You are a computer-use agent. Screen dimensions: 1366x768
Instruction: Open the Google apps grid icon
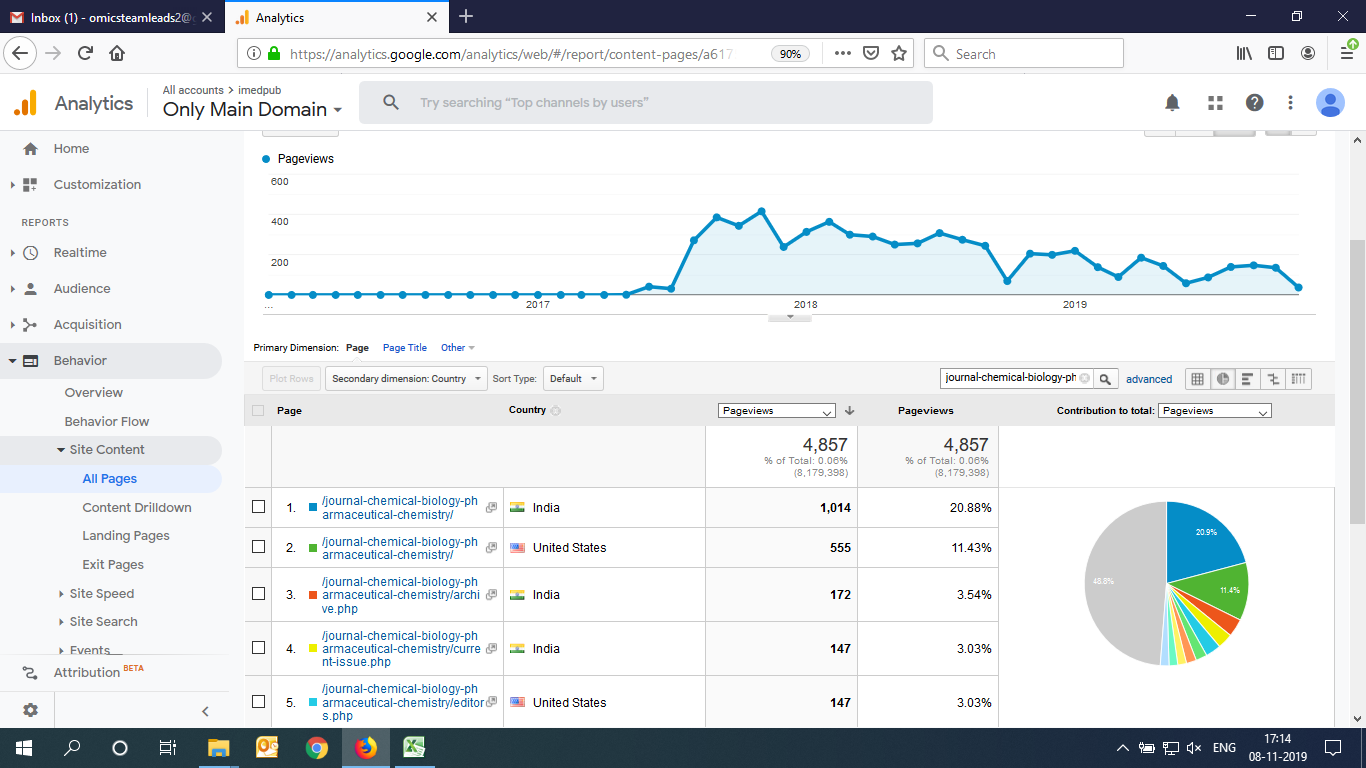[x=1215, y=103]
